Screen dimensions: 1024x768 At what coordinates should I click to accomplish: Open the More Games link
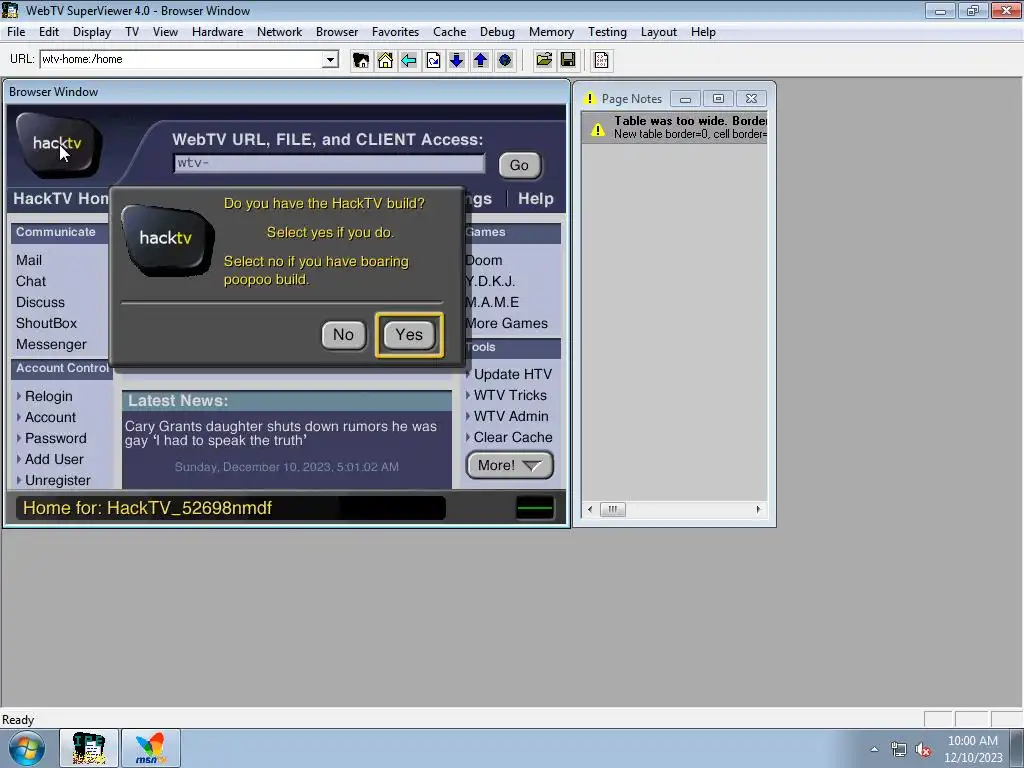tap(506, 323)
